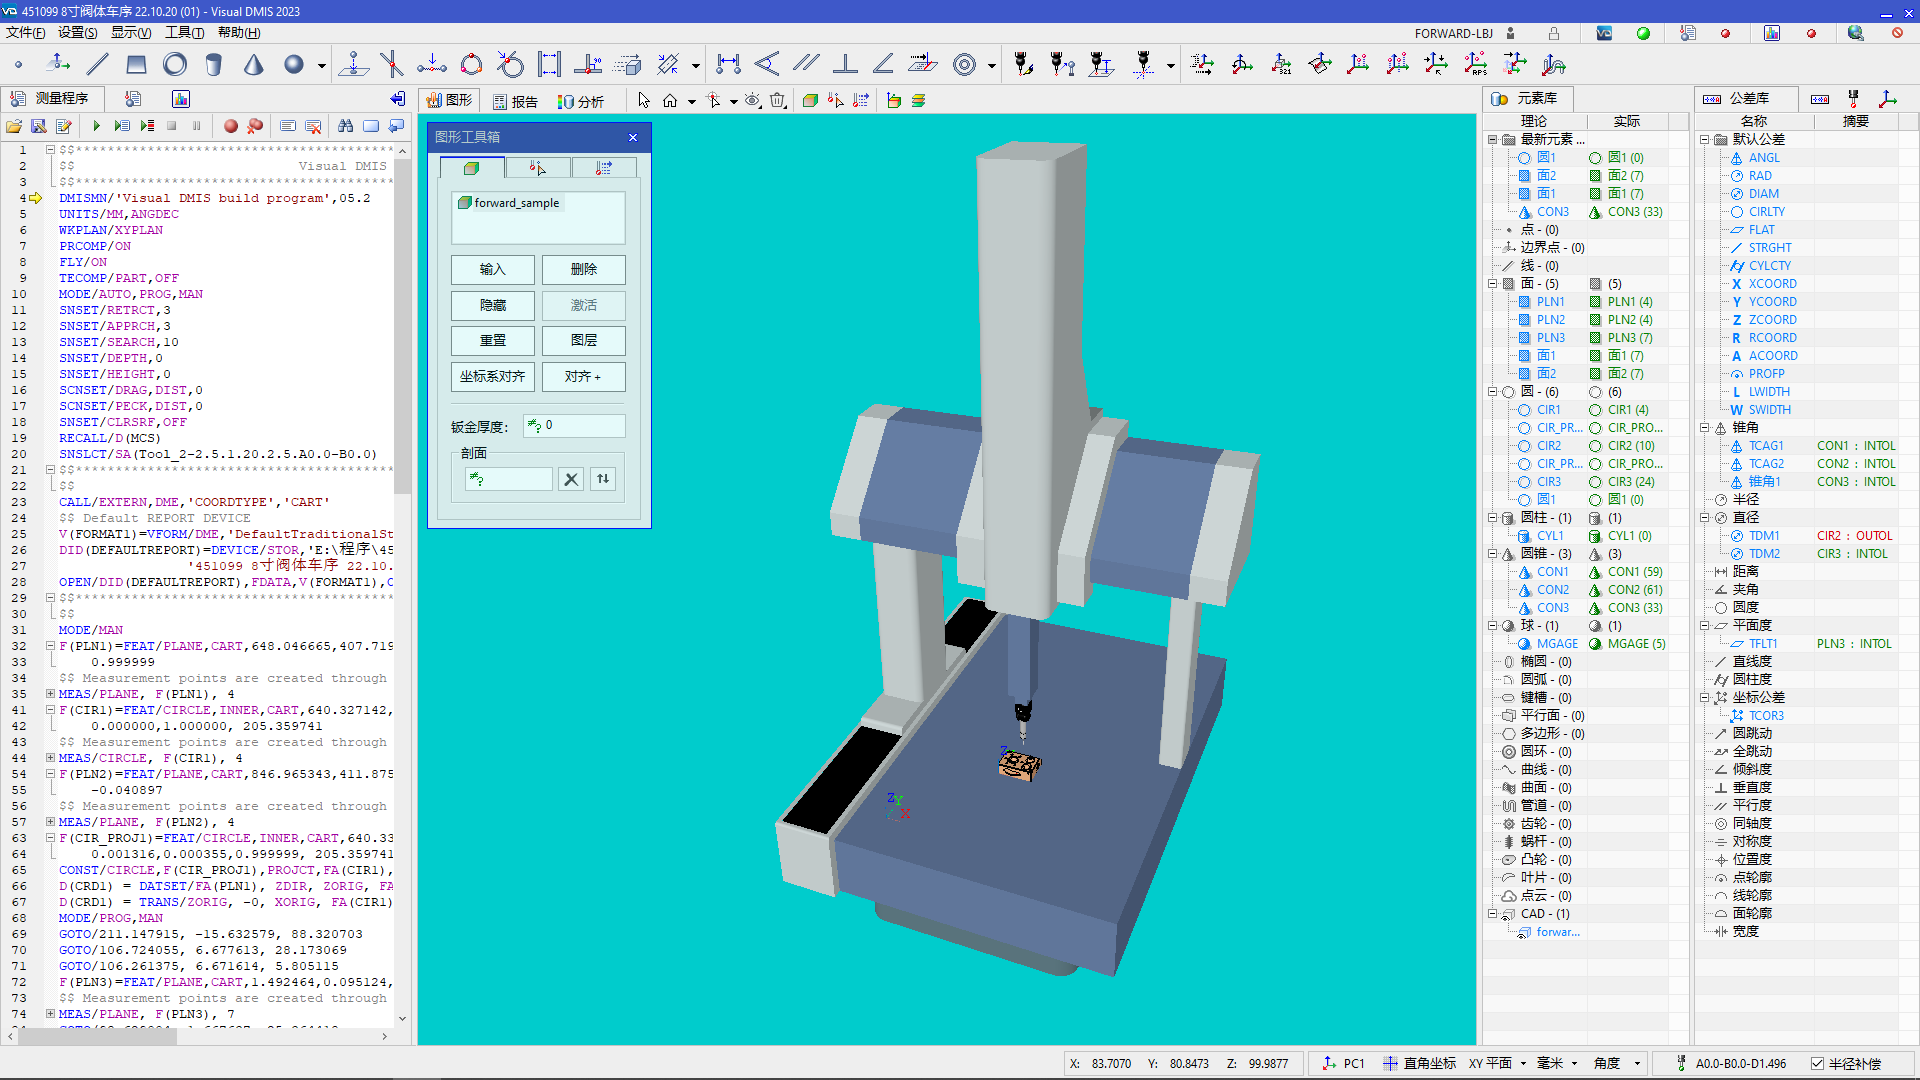Collapse the 坐标公差 tree node
The width and height of the screenshot is (1920, 1080).
click(1704, 698)
